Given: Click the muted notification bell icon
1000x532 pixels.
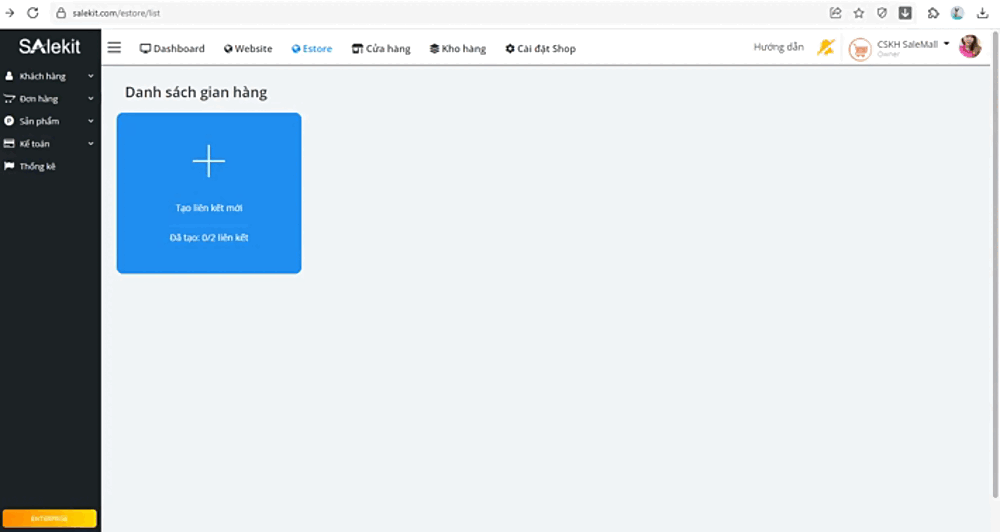Looking at the screenshot, I should tap(825, 47).
